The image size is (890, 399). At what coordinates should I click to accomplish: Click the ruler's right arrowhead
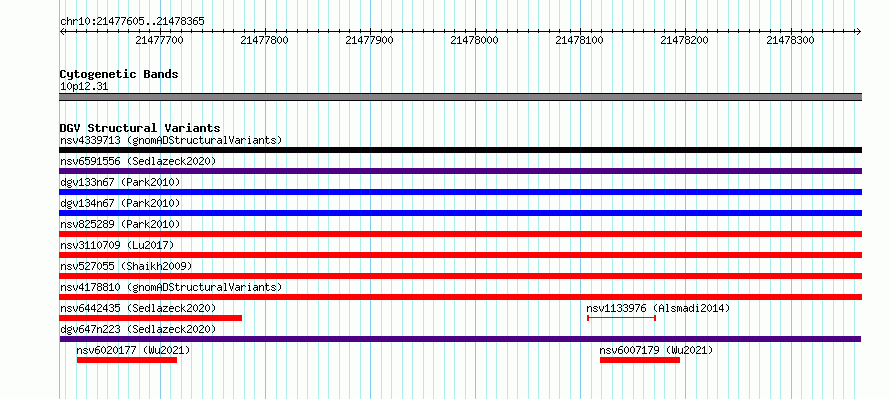click(x=859, y=31)
